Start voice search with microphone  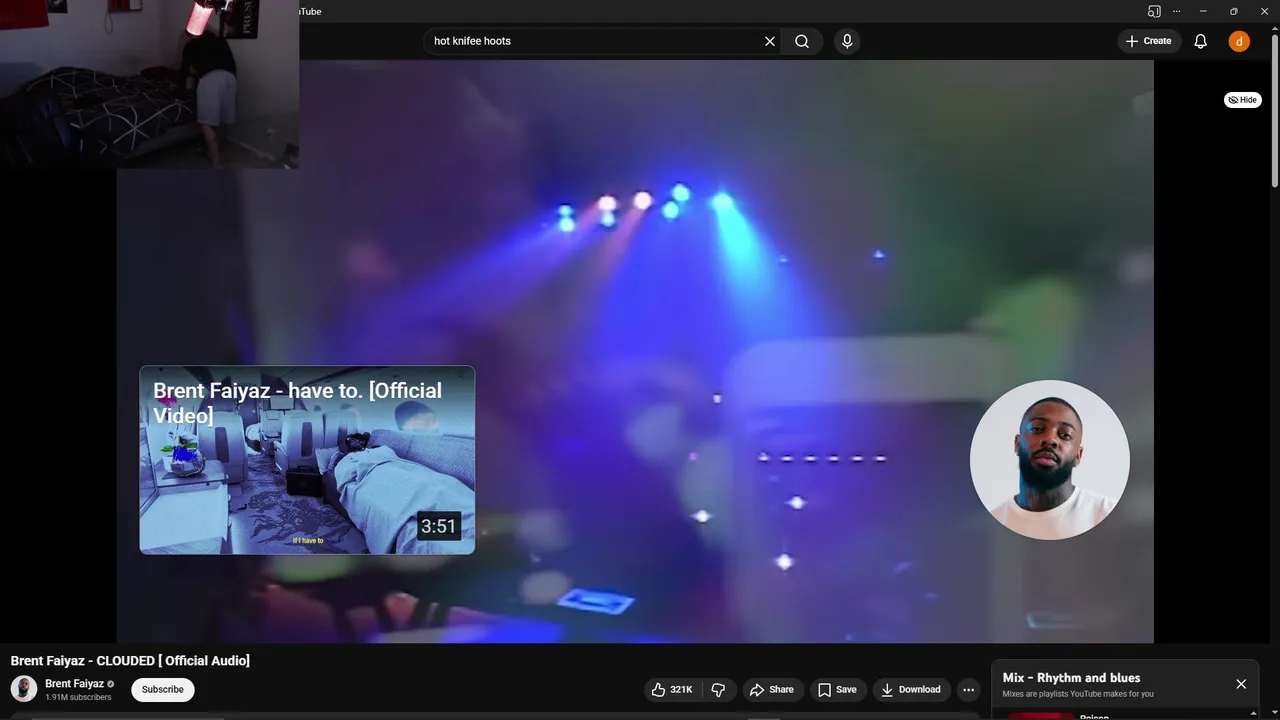point(847,41)
